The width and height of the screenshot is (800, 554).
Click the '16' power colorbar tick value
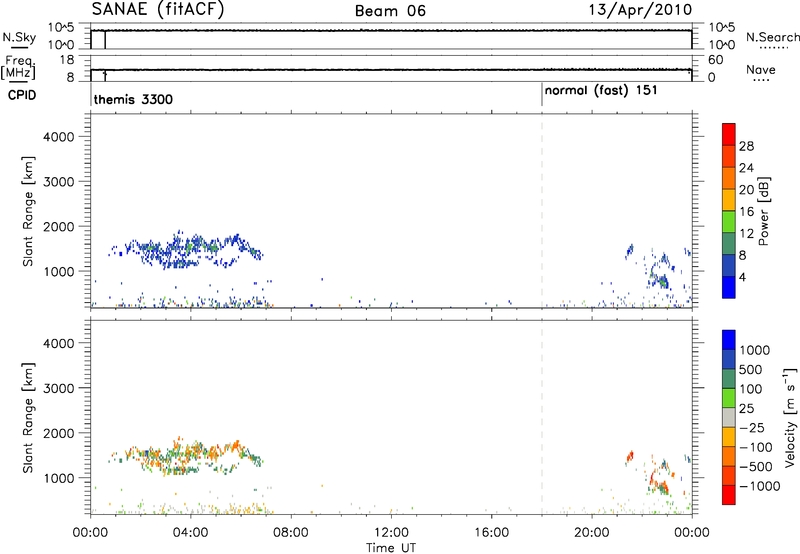(746, 212)
